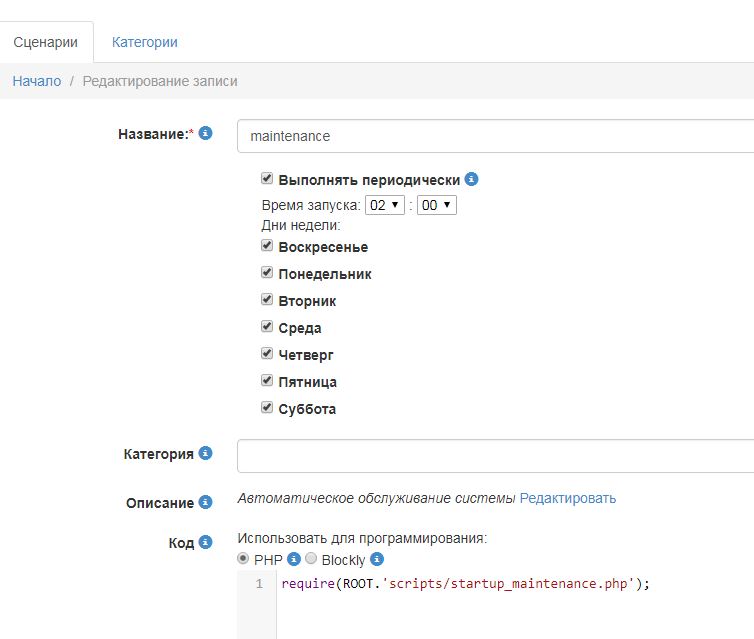Open the Сценарии tab
The height and width of the screenshot is (639, 754).
point(46,42)
